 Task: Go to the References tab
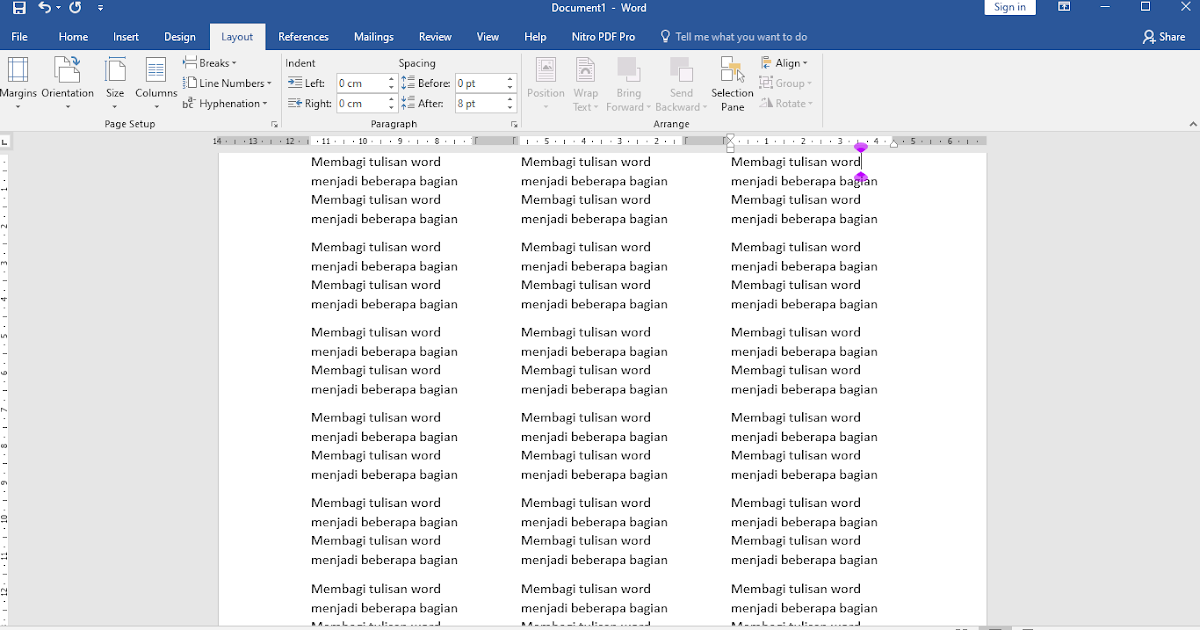click(x=303, y=37)
